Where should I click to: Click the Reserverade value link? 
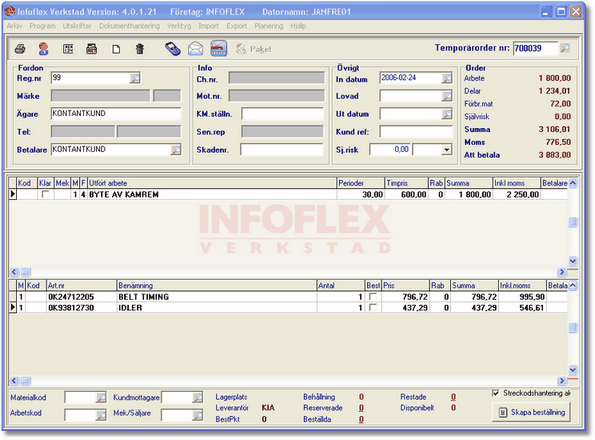(361, 408)
